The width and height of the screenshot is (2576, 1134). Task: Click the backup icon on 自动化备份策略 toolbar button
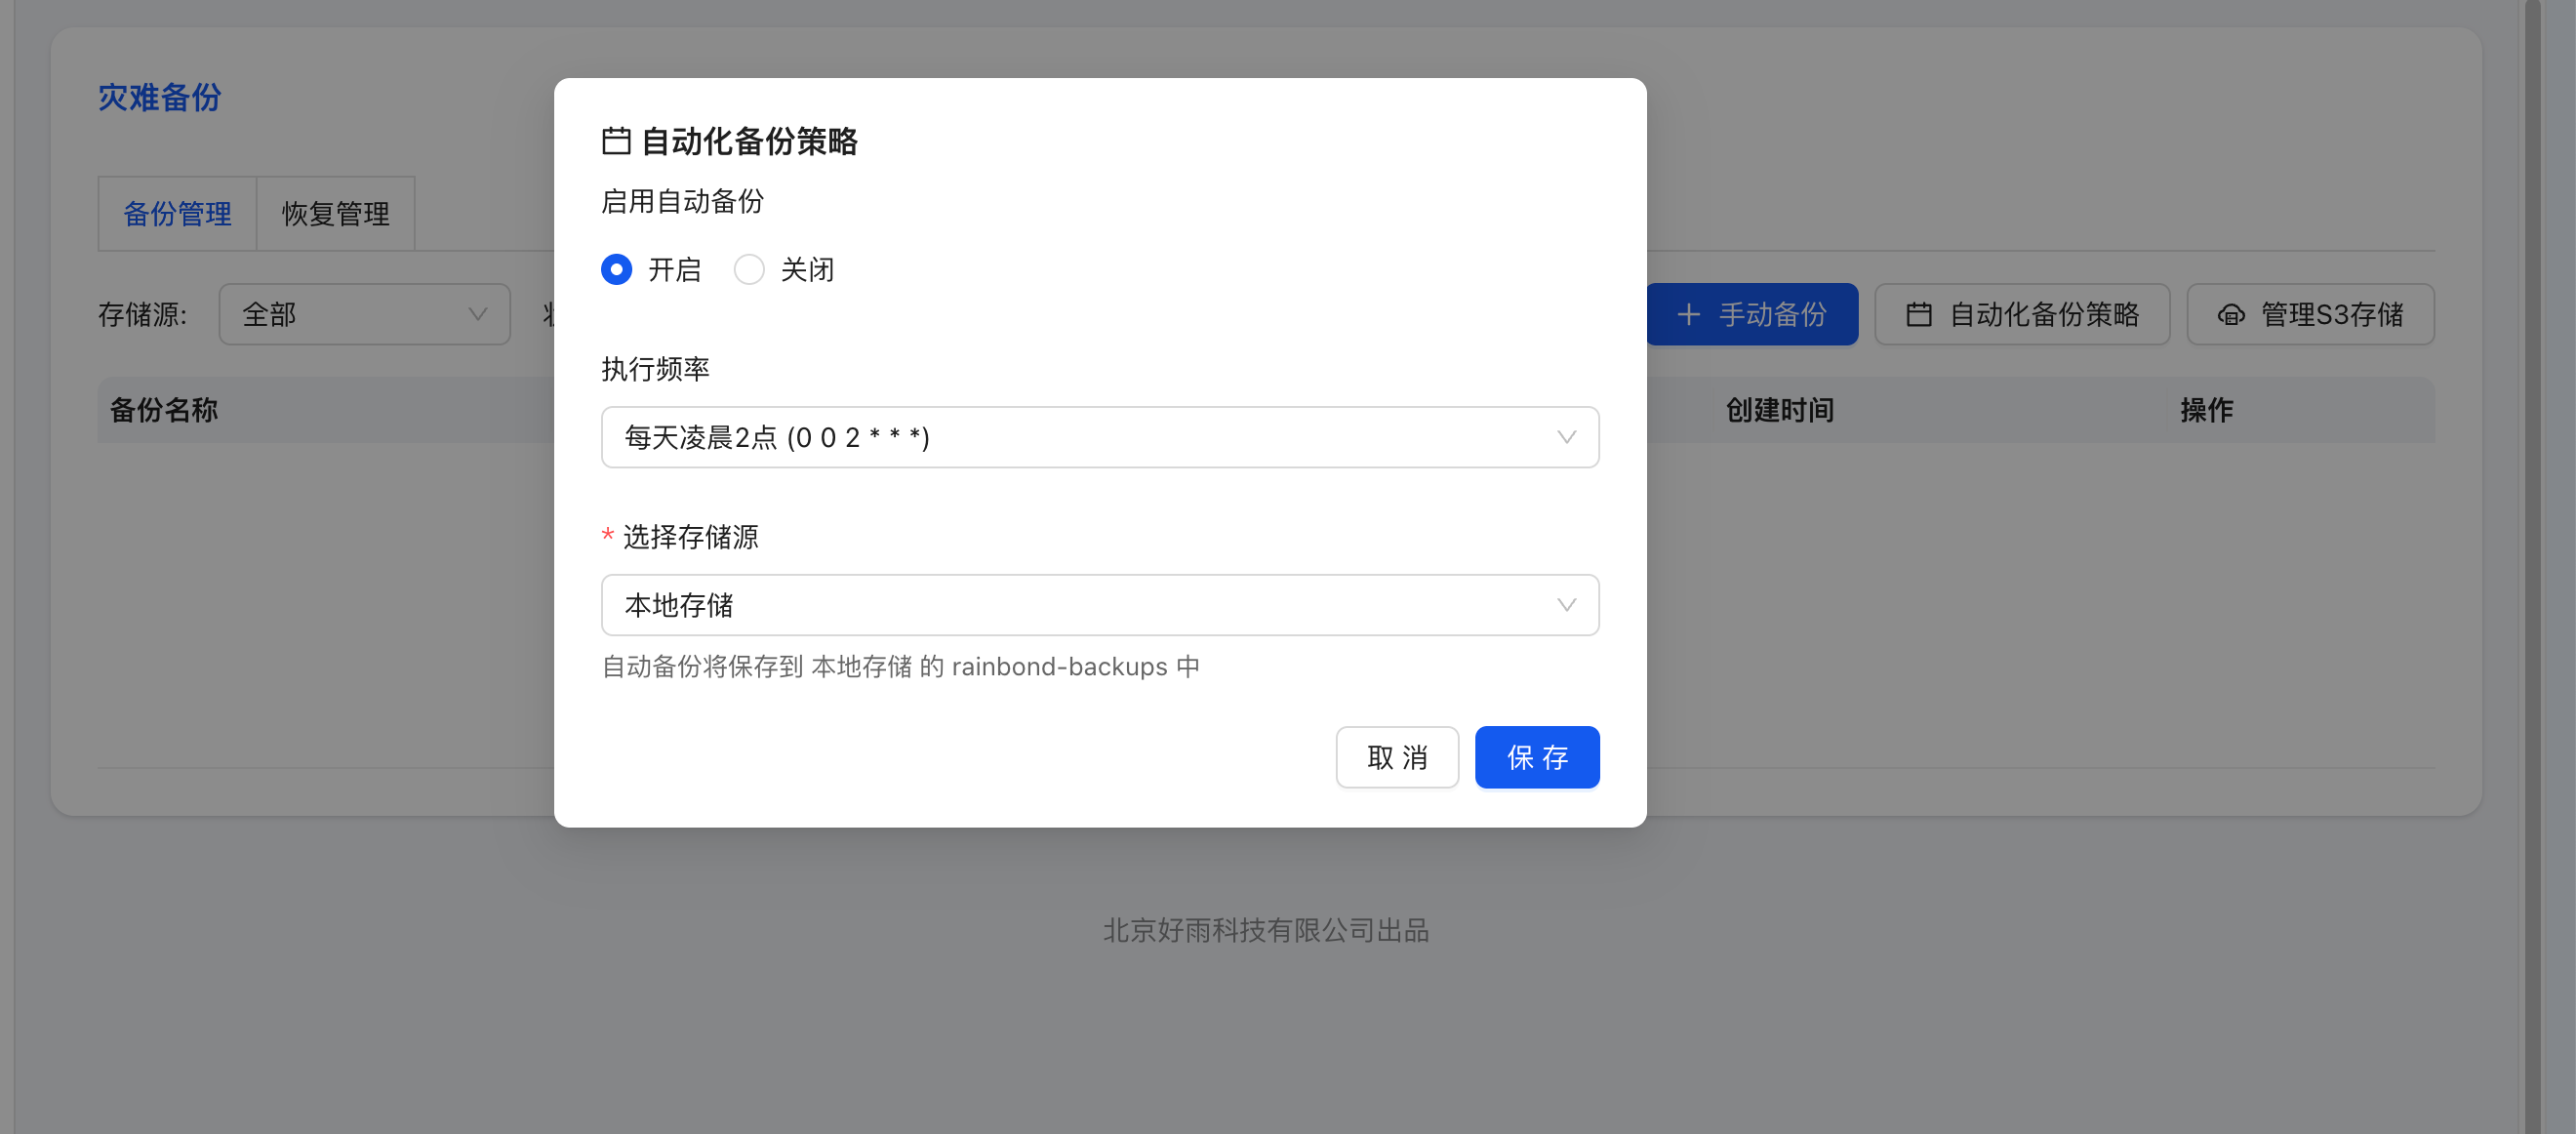[x=1919, y=314]
